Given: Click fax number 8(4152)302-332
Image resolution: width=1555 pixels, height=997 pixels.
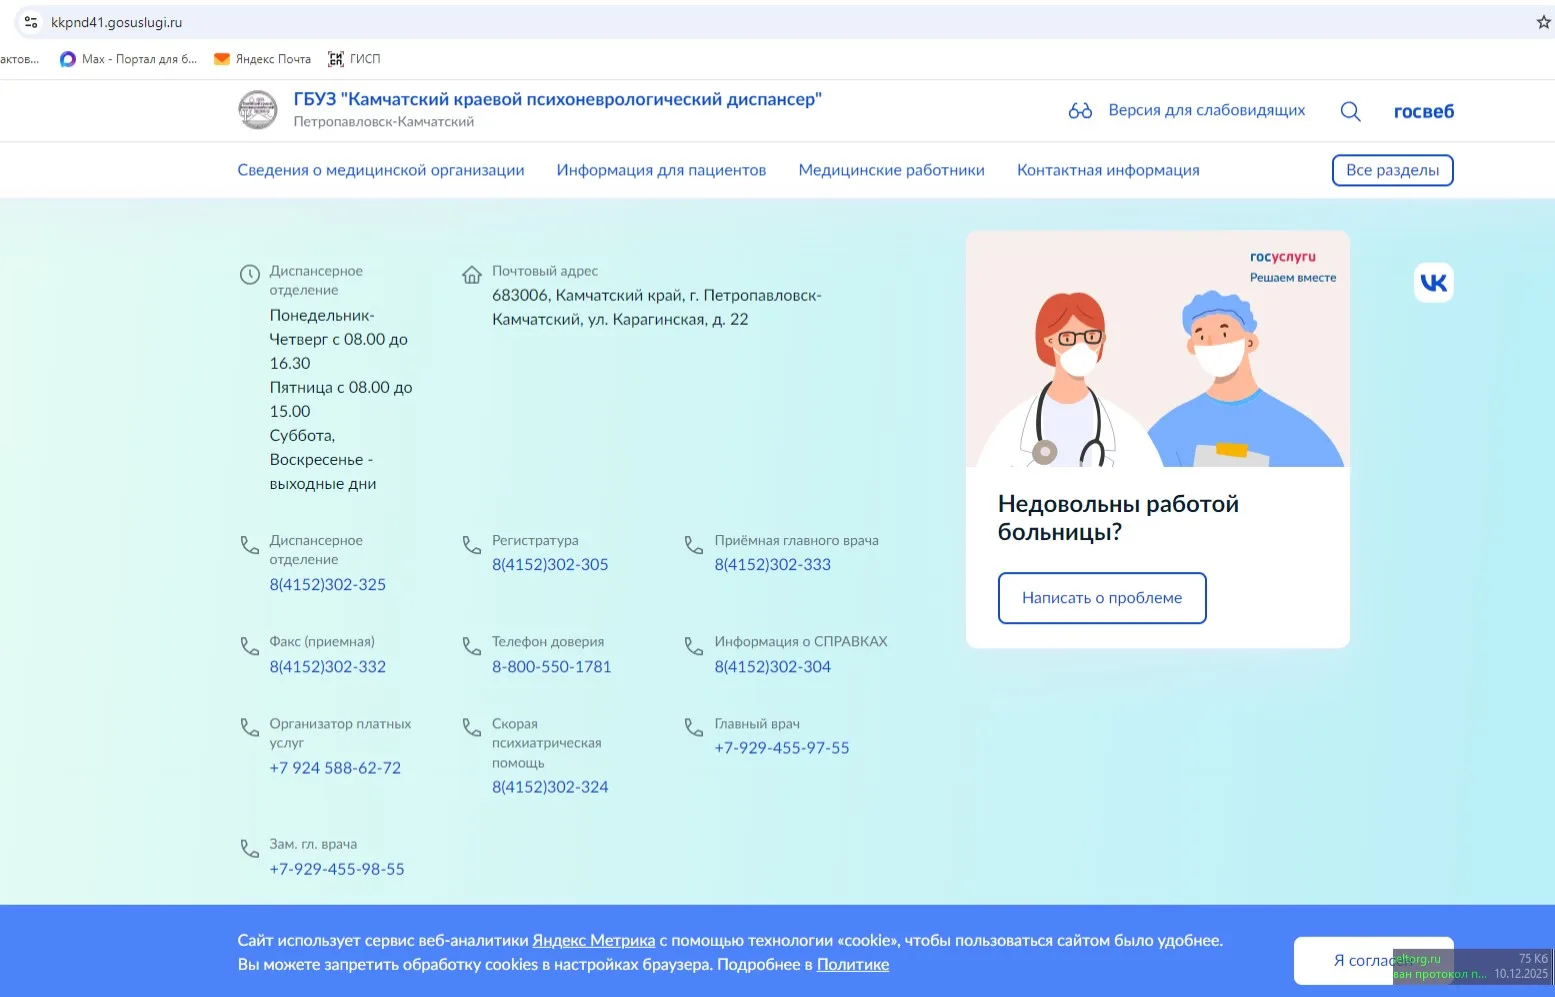Looking at the screenshot, I should click(x=328, y=666).
